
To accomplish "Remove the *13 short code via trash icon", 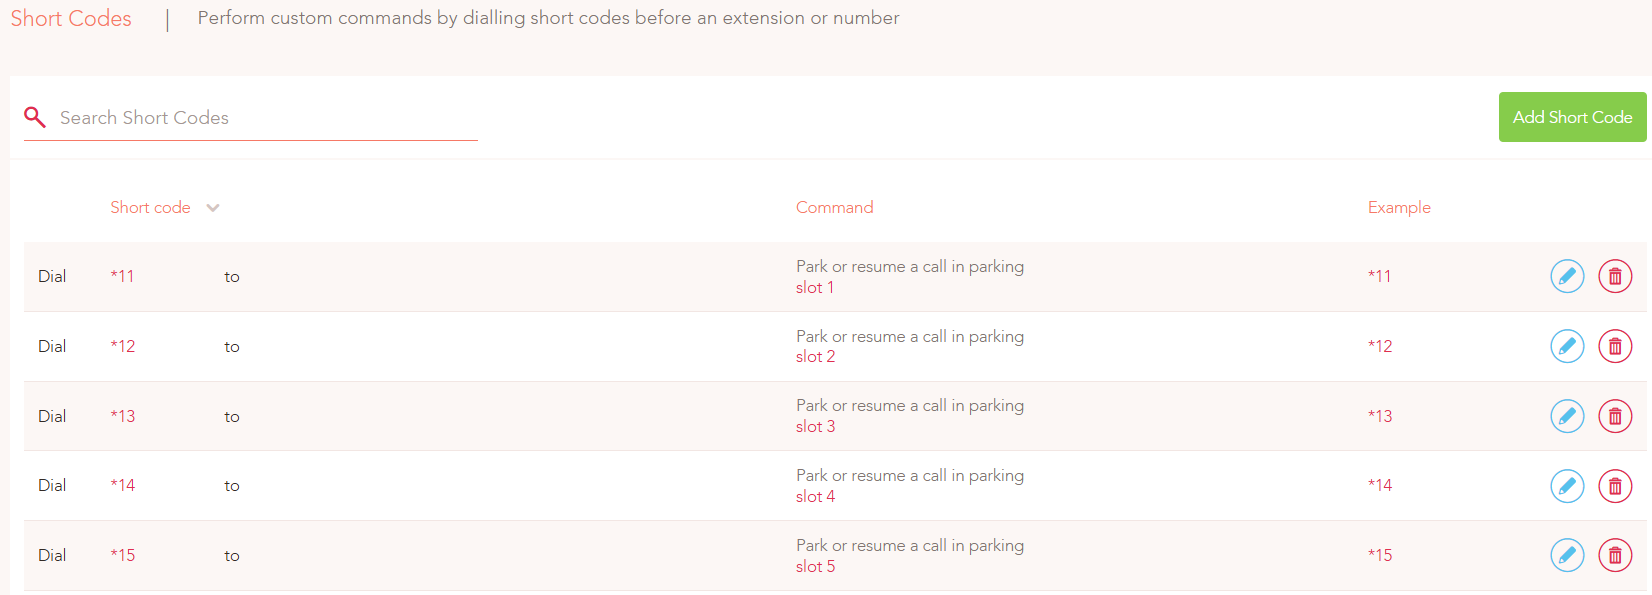I will (1615, 416).
